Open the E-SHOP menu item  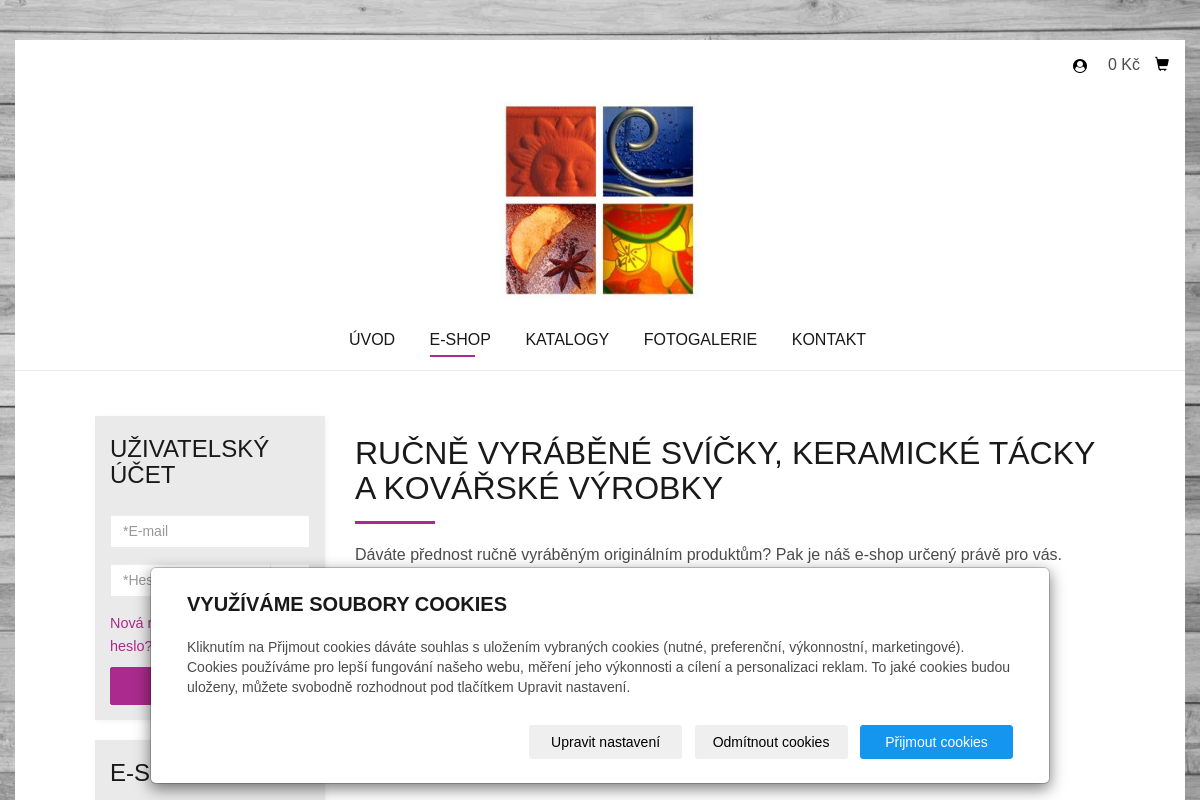point(460,340)
